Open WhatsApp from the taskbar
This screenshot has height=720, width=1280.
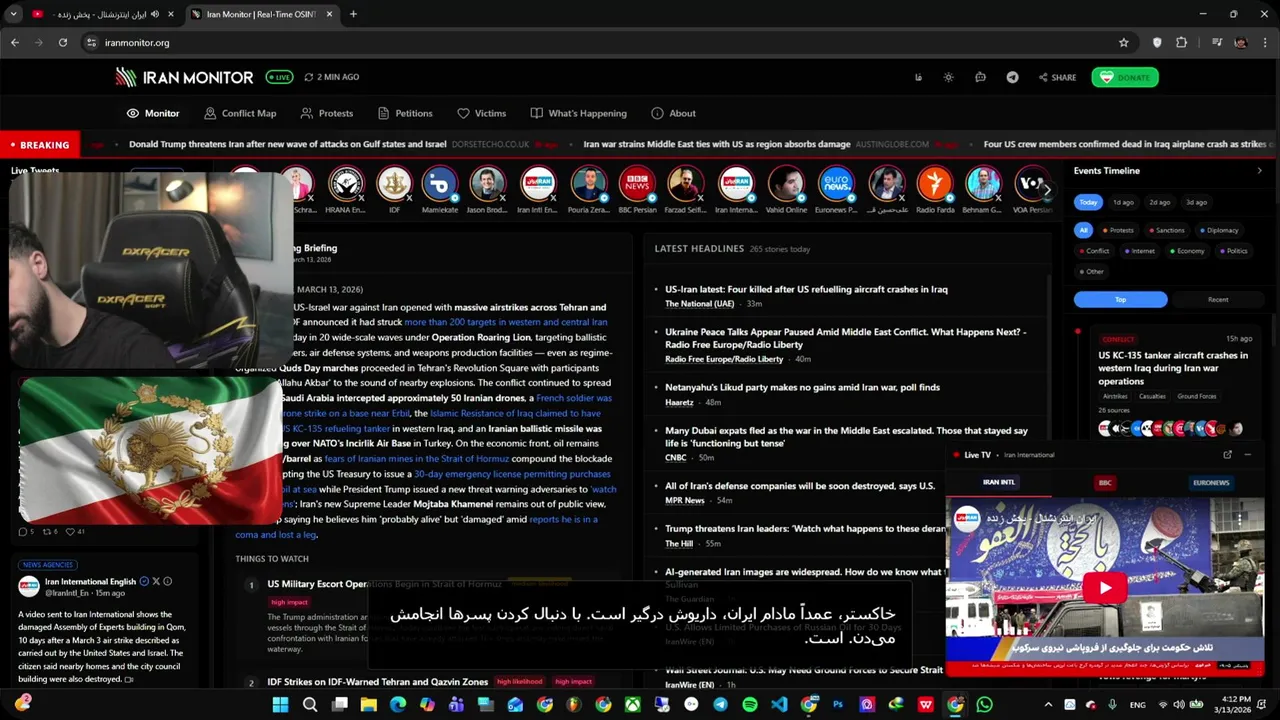click(984, 705)
